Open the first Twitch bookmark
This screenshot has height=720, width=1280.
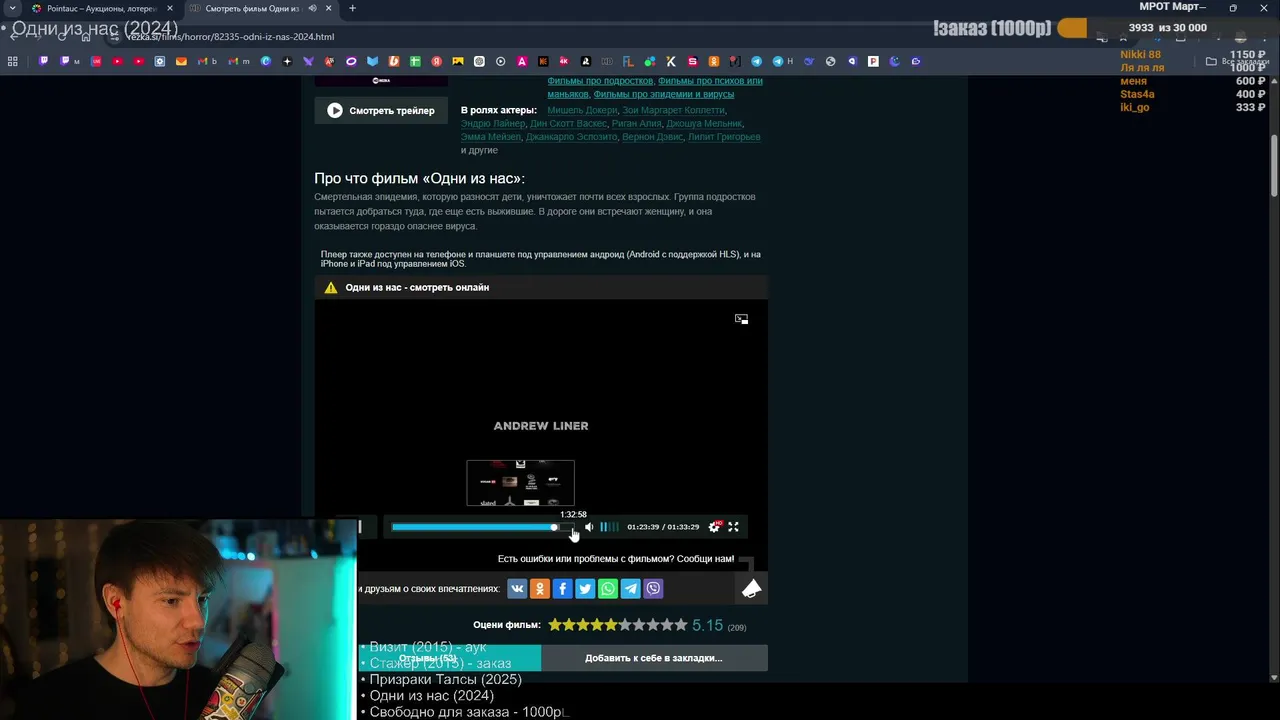pyautogui.click(x=43, y=61)
